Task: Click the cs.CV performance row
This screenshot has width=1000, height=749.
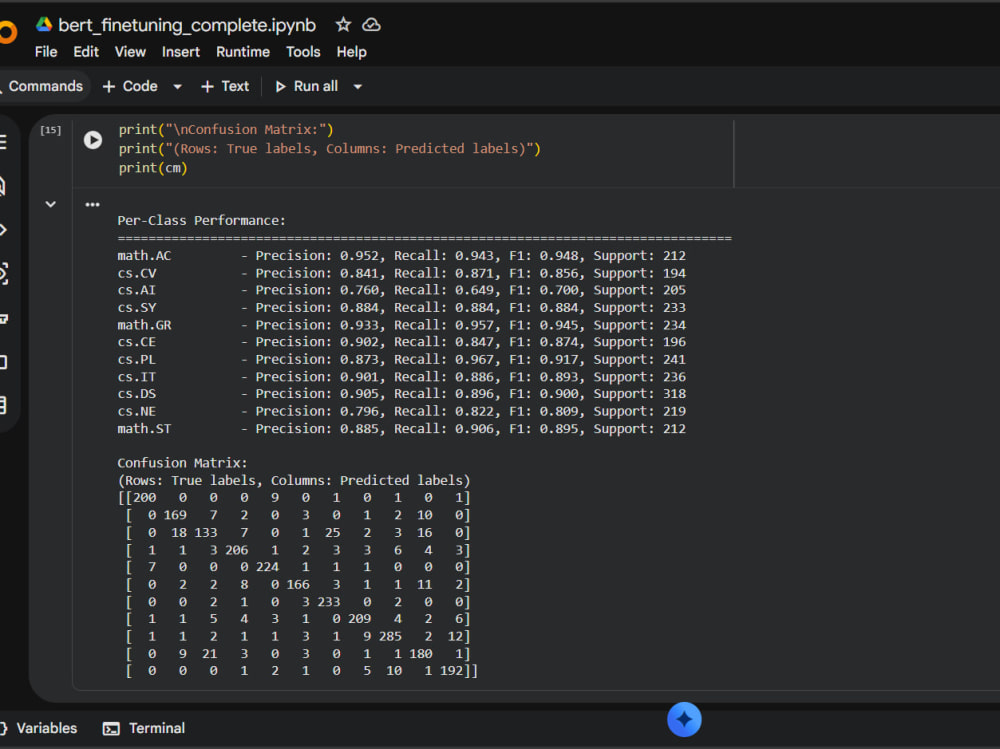Action: pyautogui.click(x=401, y=273)
